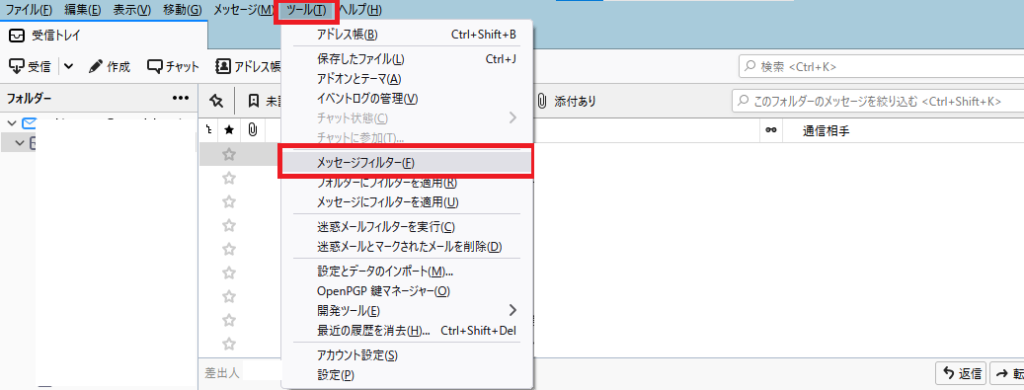Open アカウント設定(S) from Tools menu

(407, 355)
